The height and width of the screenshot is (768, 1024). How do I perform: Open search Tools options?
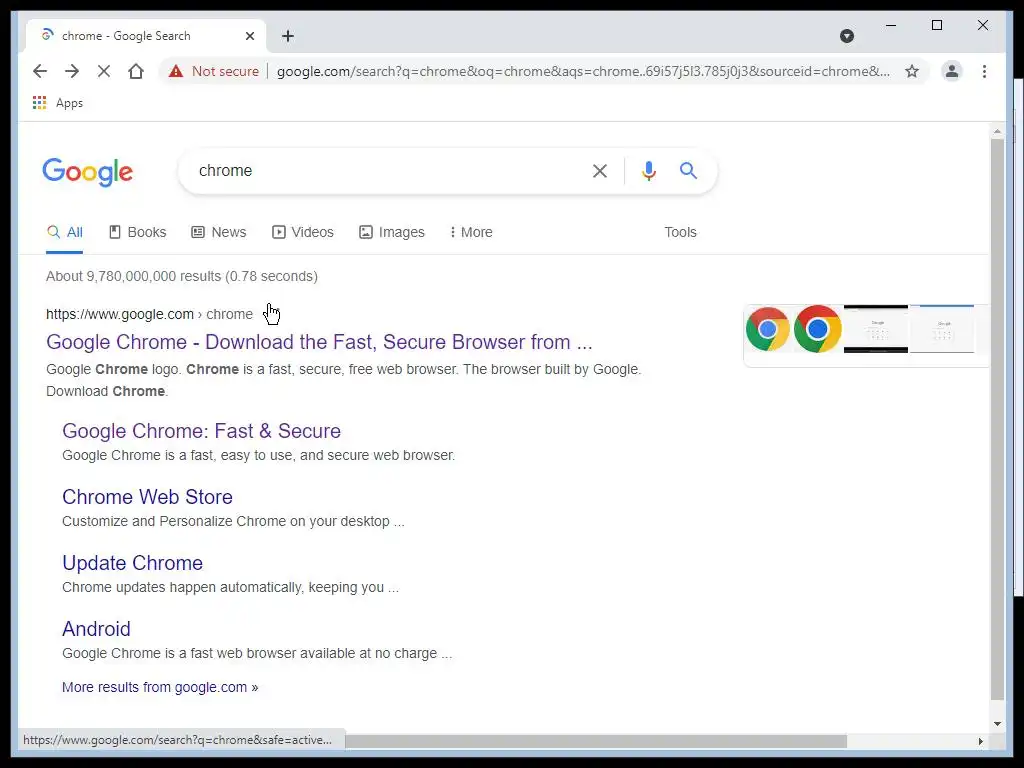(680, 232)
